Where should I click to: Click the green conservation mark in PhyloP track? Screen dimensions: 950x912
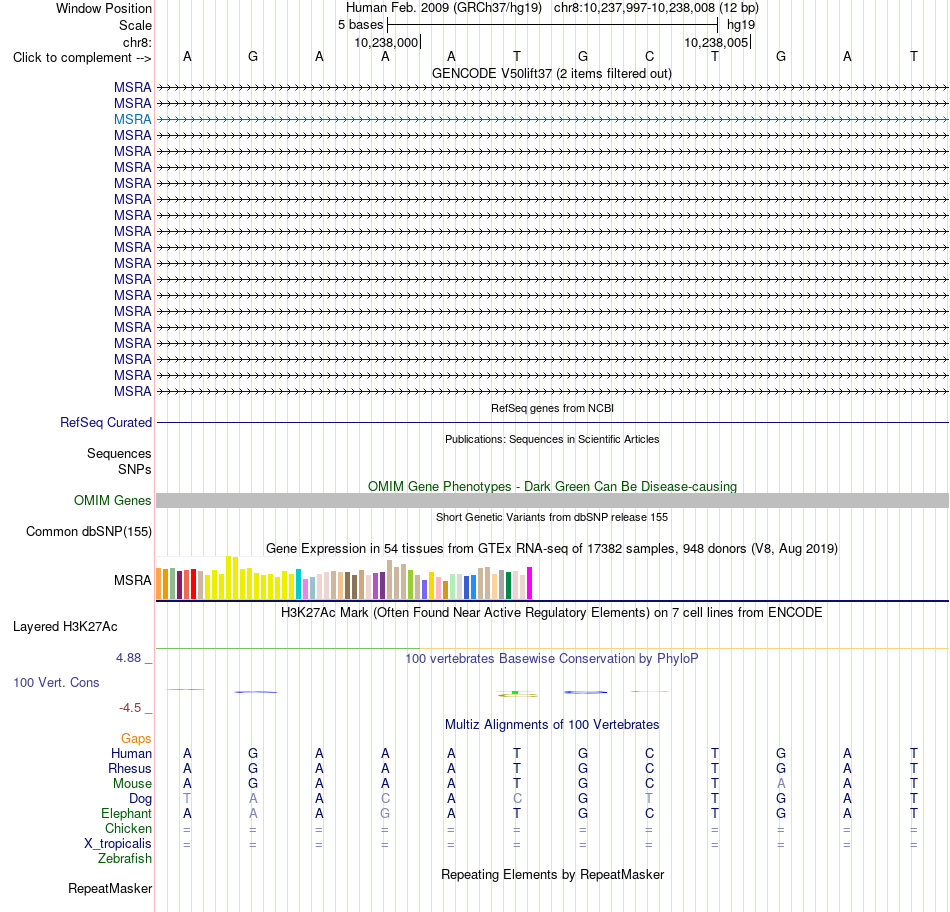[515, 692]
